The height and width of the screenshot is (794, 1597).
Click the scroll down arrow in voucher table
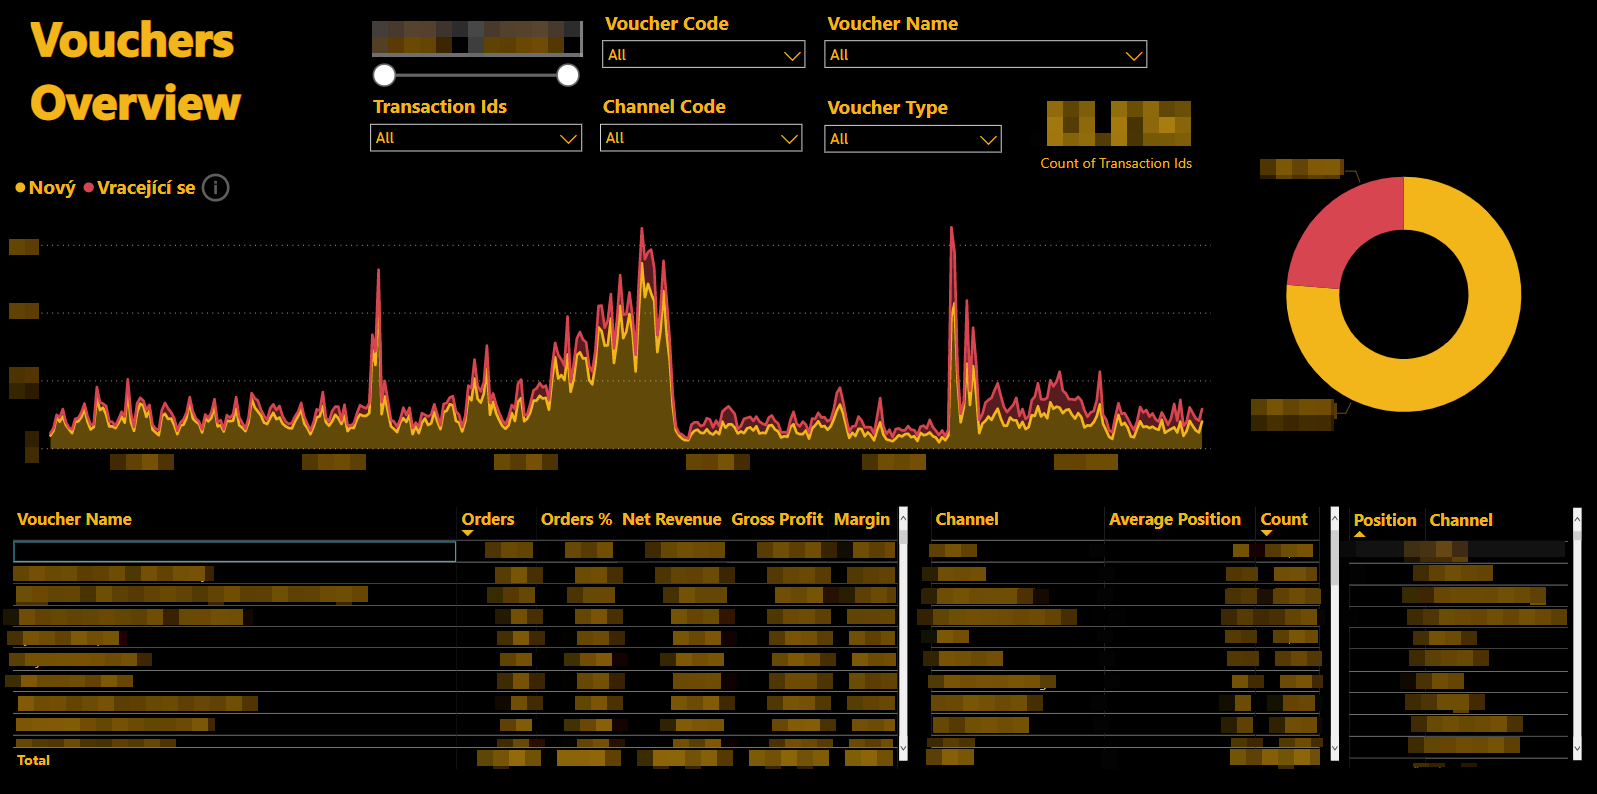(x=903, y=748)
